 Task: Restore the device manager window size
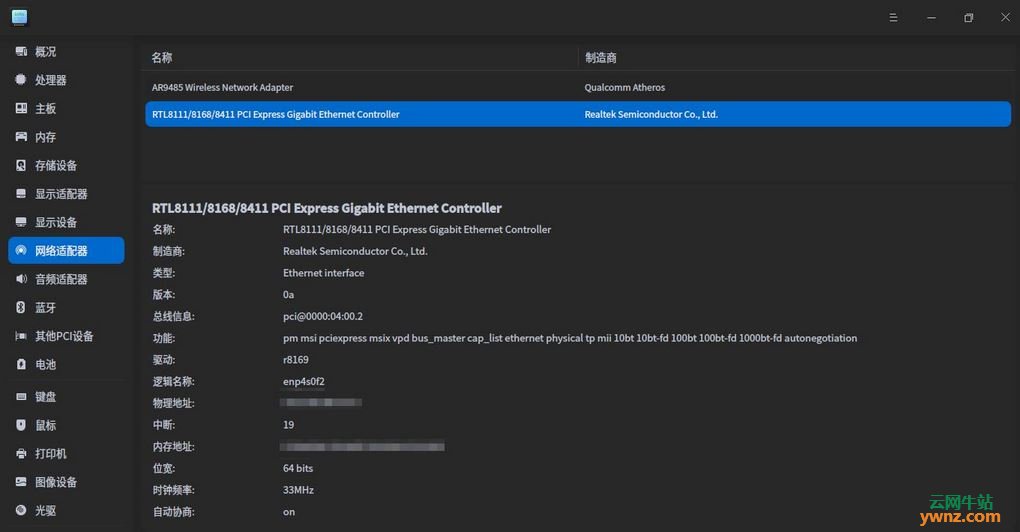point(969,18)
